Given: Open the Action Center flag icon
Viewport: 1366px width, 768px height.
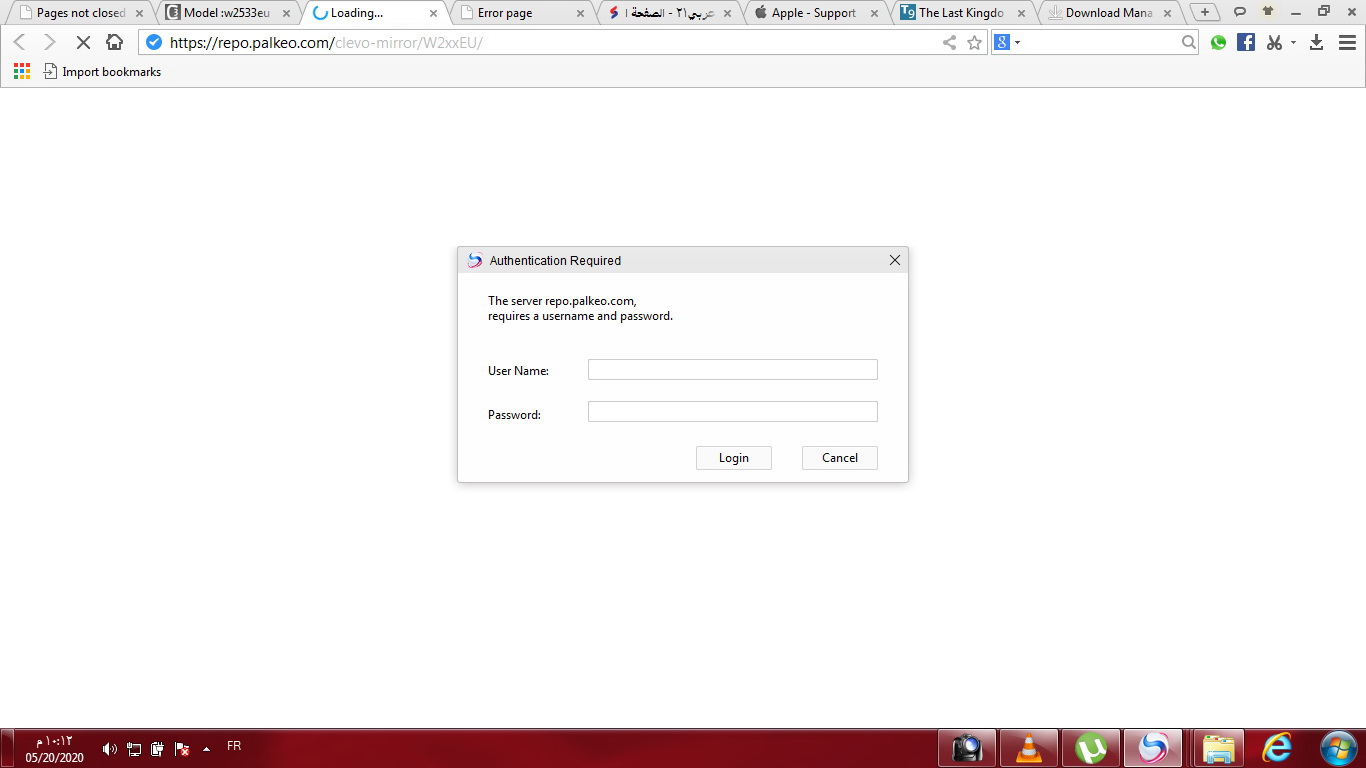Looking at the screenshot, I should [182, 749].
